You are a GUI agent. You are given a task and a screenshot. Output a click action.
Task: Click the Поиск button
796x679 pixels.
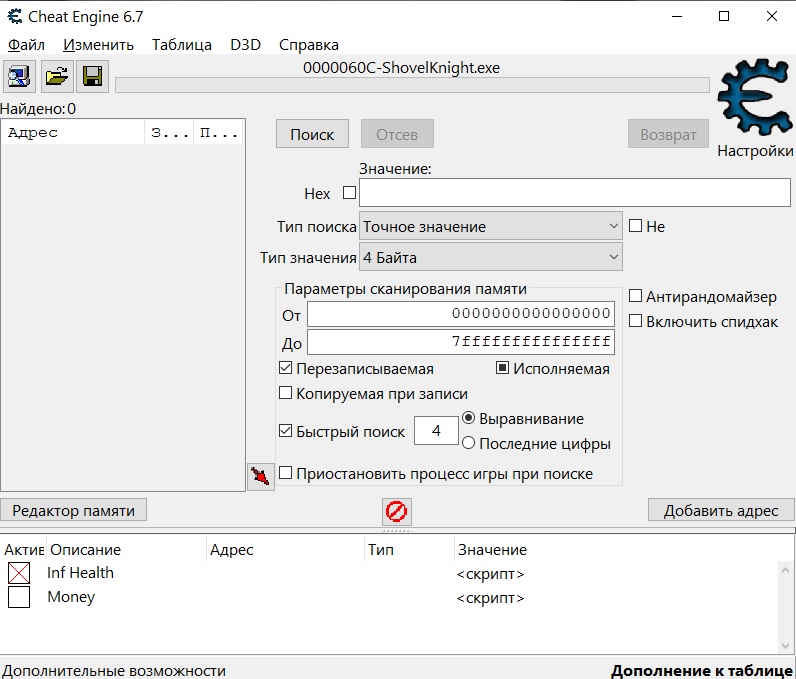[312, 134]
